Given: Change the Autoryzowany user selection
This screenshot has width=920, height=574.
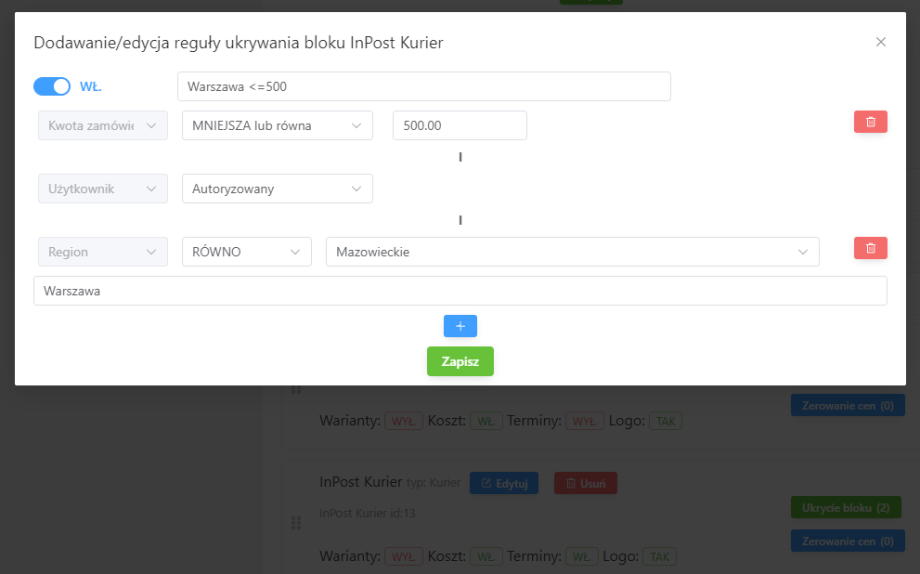Looking at the screenshot, I should pyautogui.click(x=277, y=189).
